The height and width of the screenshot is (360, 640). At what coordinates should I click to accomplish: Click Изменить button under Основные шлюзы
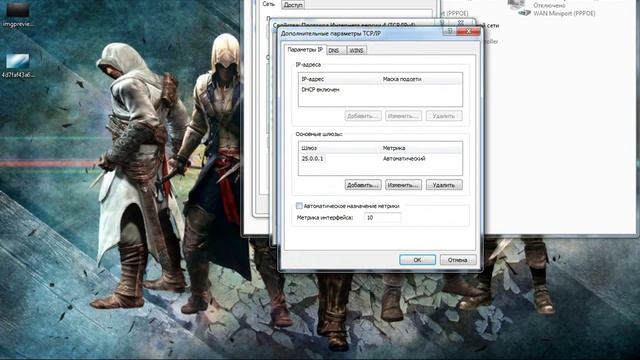(403, 185)
